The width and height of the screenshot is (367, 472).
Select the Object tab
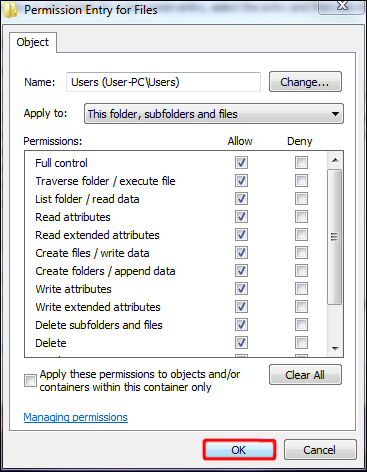tap(33, 42)
